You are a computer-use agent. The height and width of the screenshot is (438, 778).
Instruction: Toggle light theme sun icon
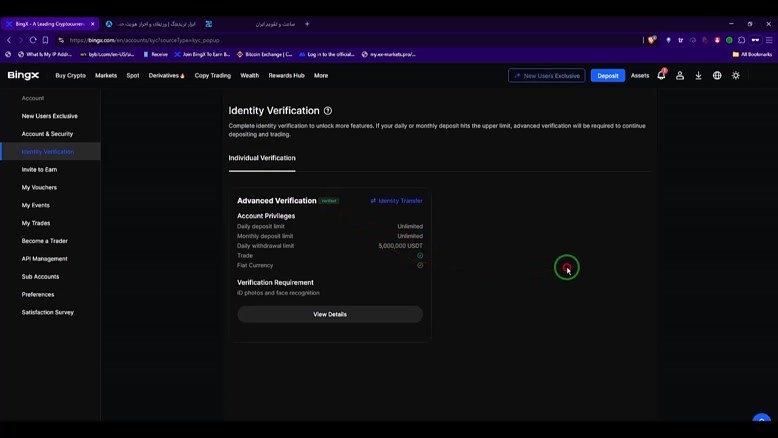tap(736, 76)
